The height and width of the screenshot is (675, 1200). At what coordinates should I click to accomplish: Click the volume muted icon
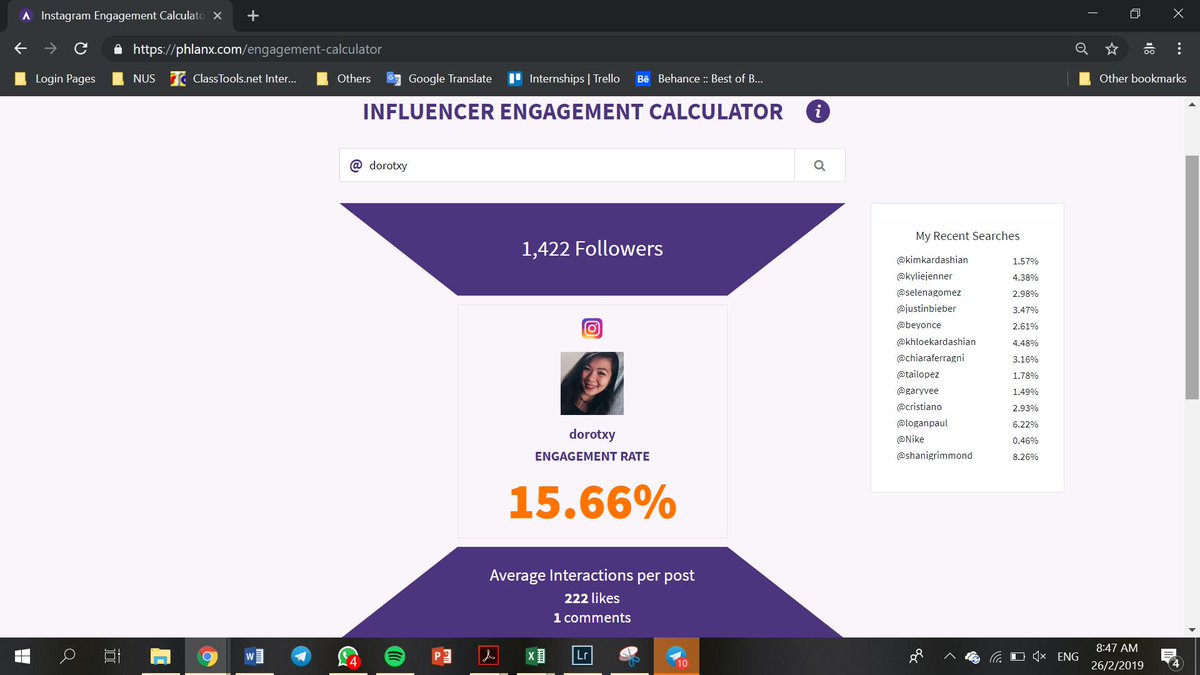[1040, 657]
